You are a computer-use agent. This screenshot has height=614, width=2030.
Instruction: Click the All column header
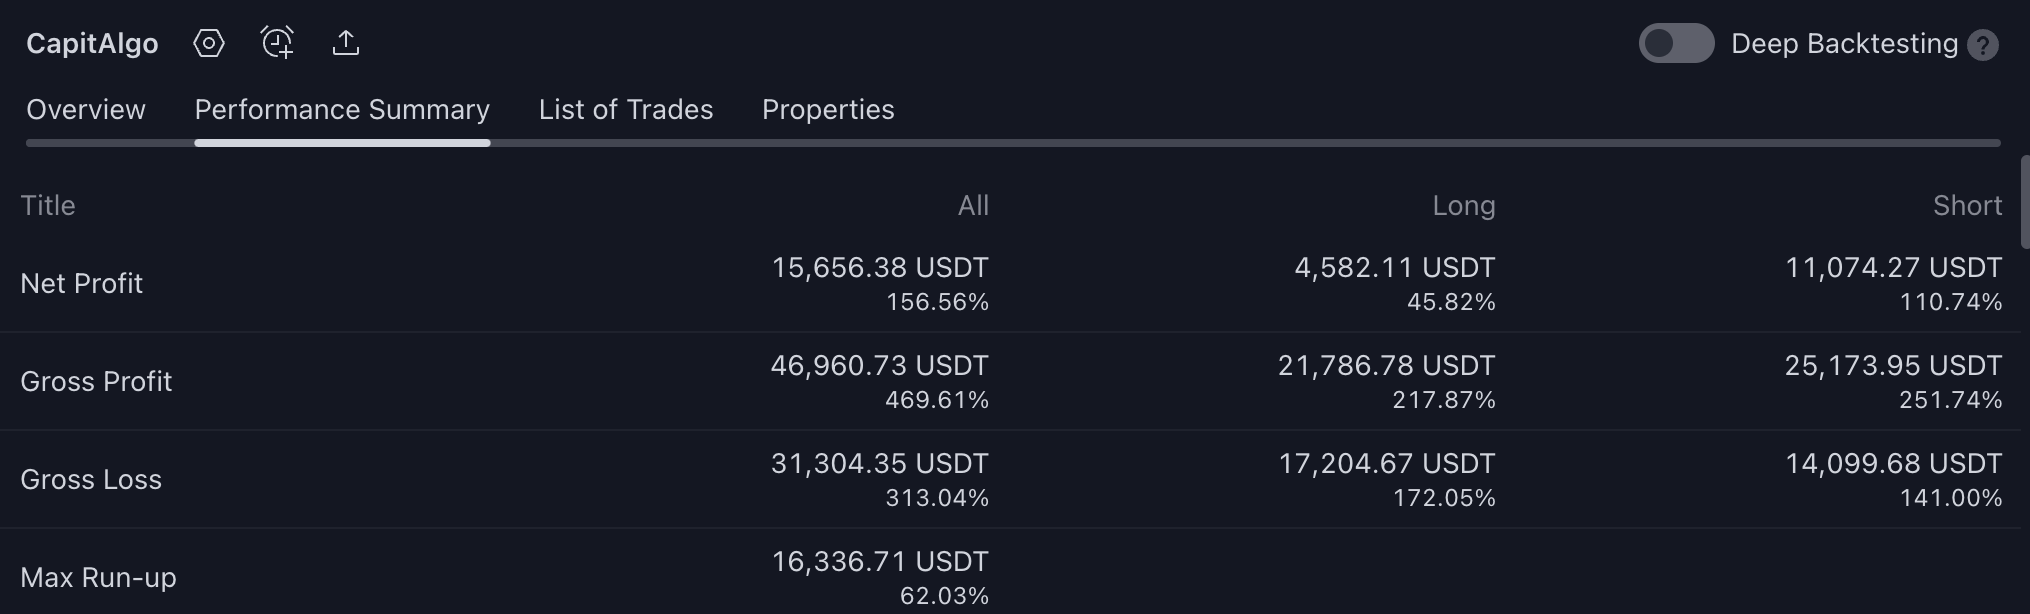973,205
